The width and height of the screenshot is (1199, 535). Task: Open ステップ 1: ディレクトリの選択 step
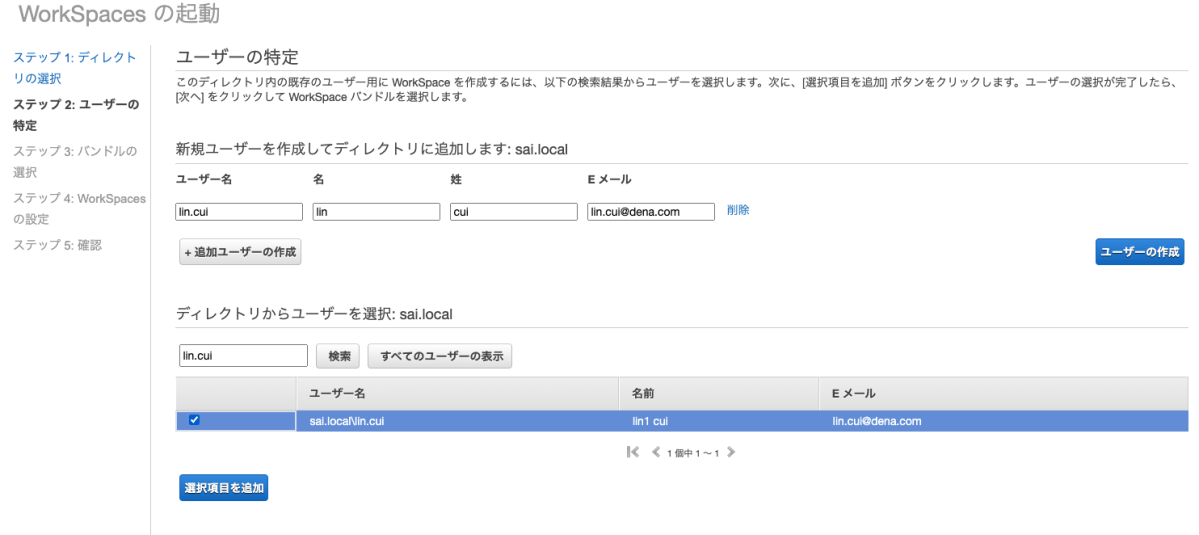75,68
